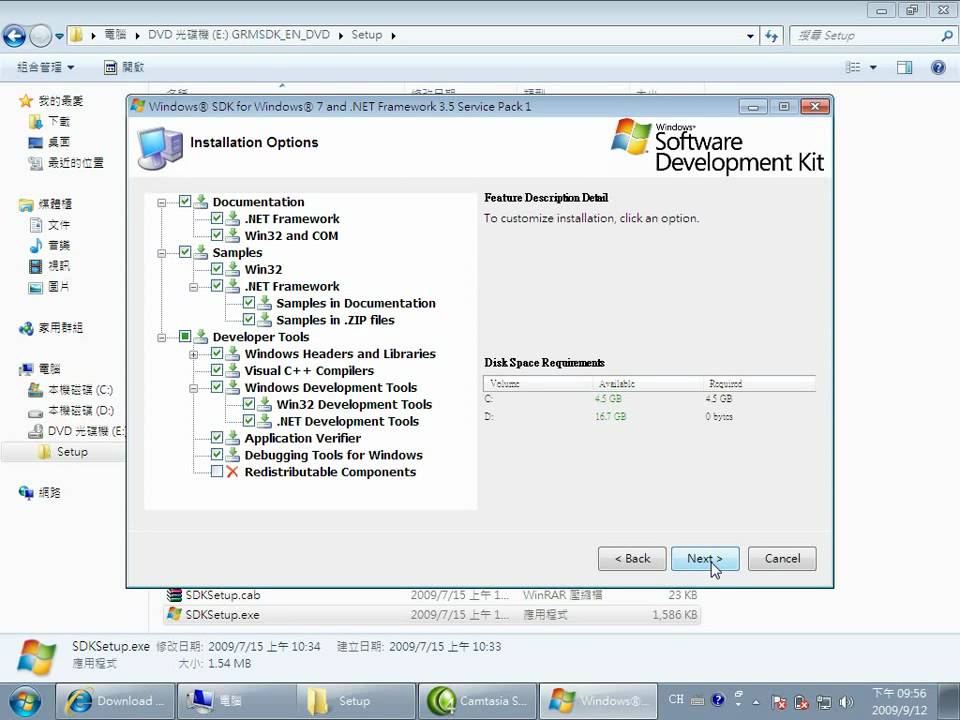Open the Explorer Organize menu

click(x=45, y=67)
